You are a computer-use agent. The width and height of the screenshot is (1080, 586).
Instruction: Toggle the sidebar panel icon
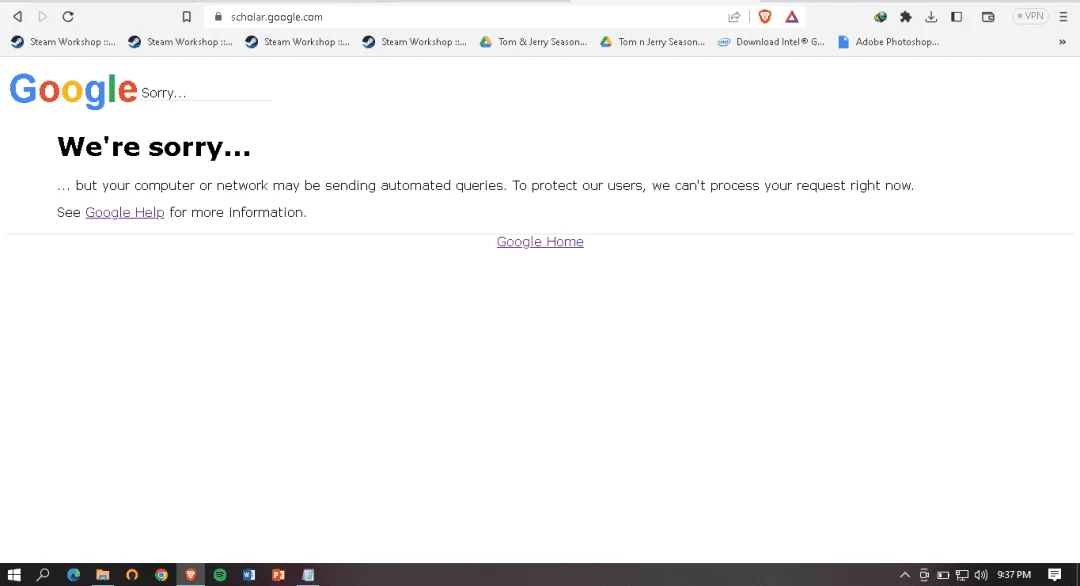tap(957, 17)
